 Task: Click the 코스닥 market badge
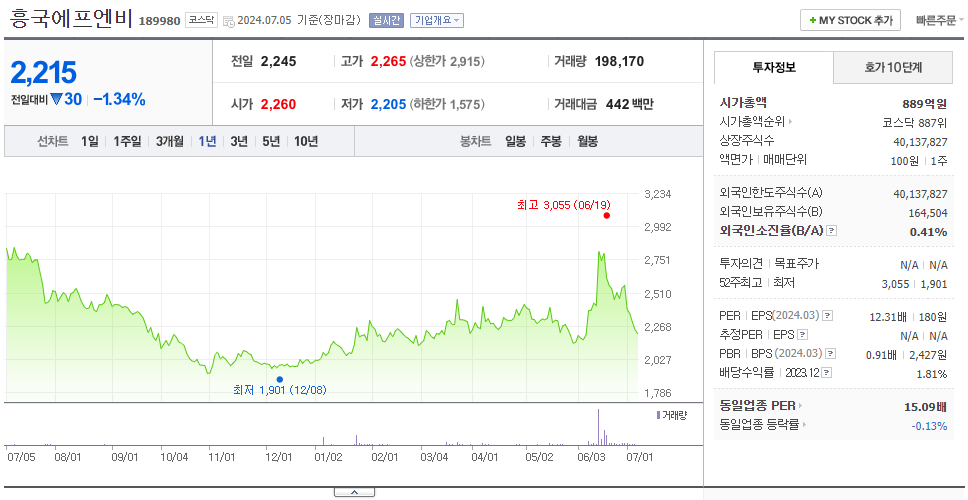(x=201, y=20)
